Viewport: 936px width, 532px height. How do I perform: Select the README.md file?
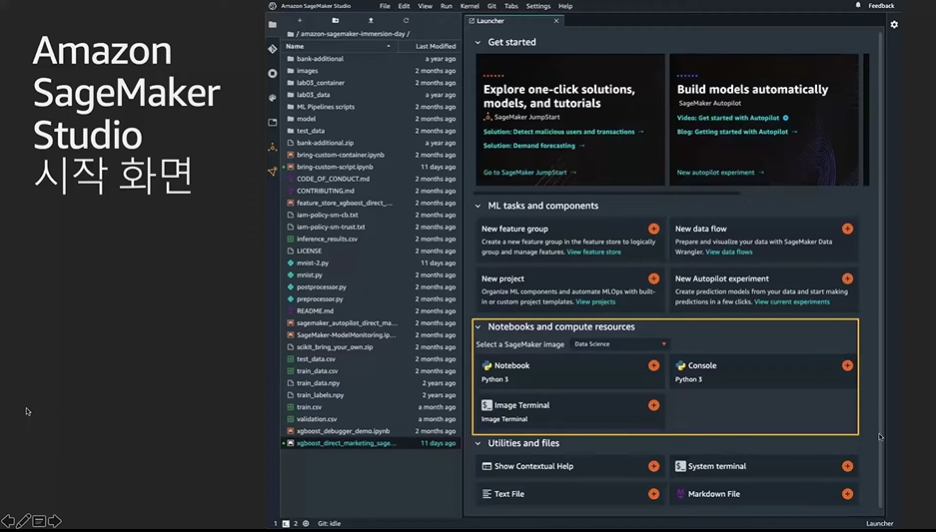click(370, 311)
